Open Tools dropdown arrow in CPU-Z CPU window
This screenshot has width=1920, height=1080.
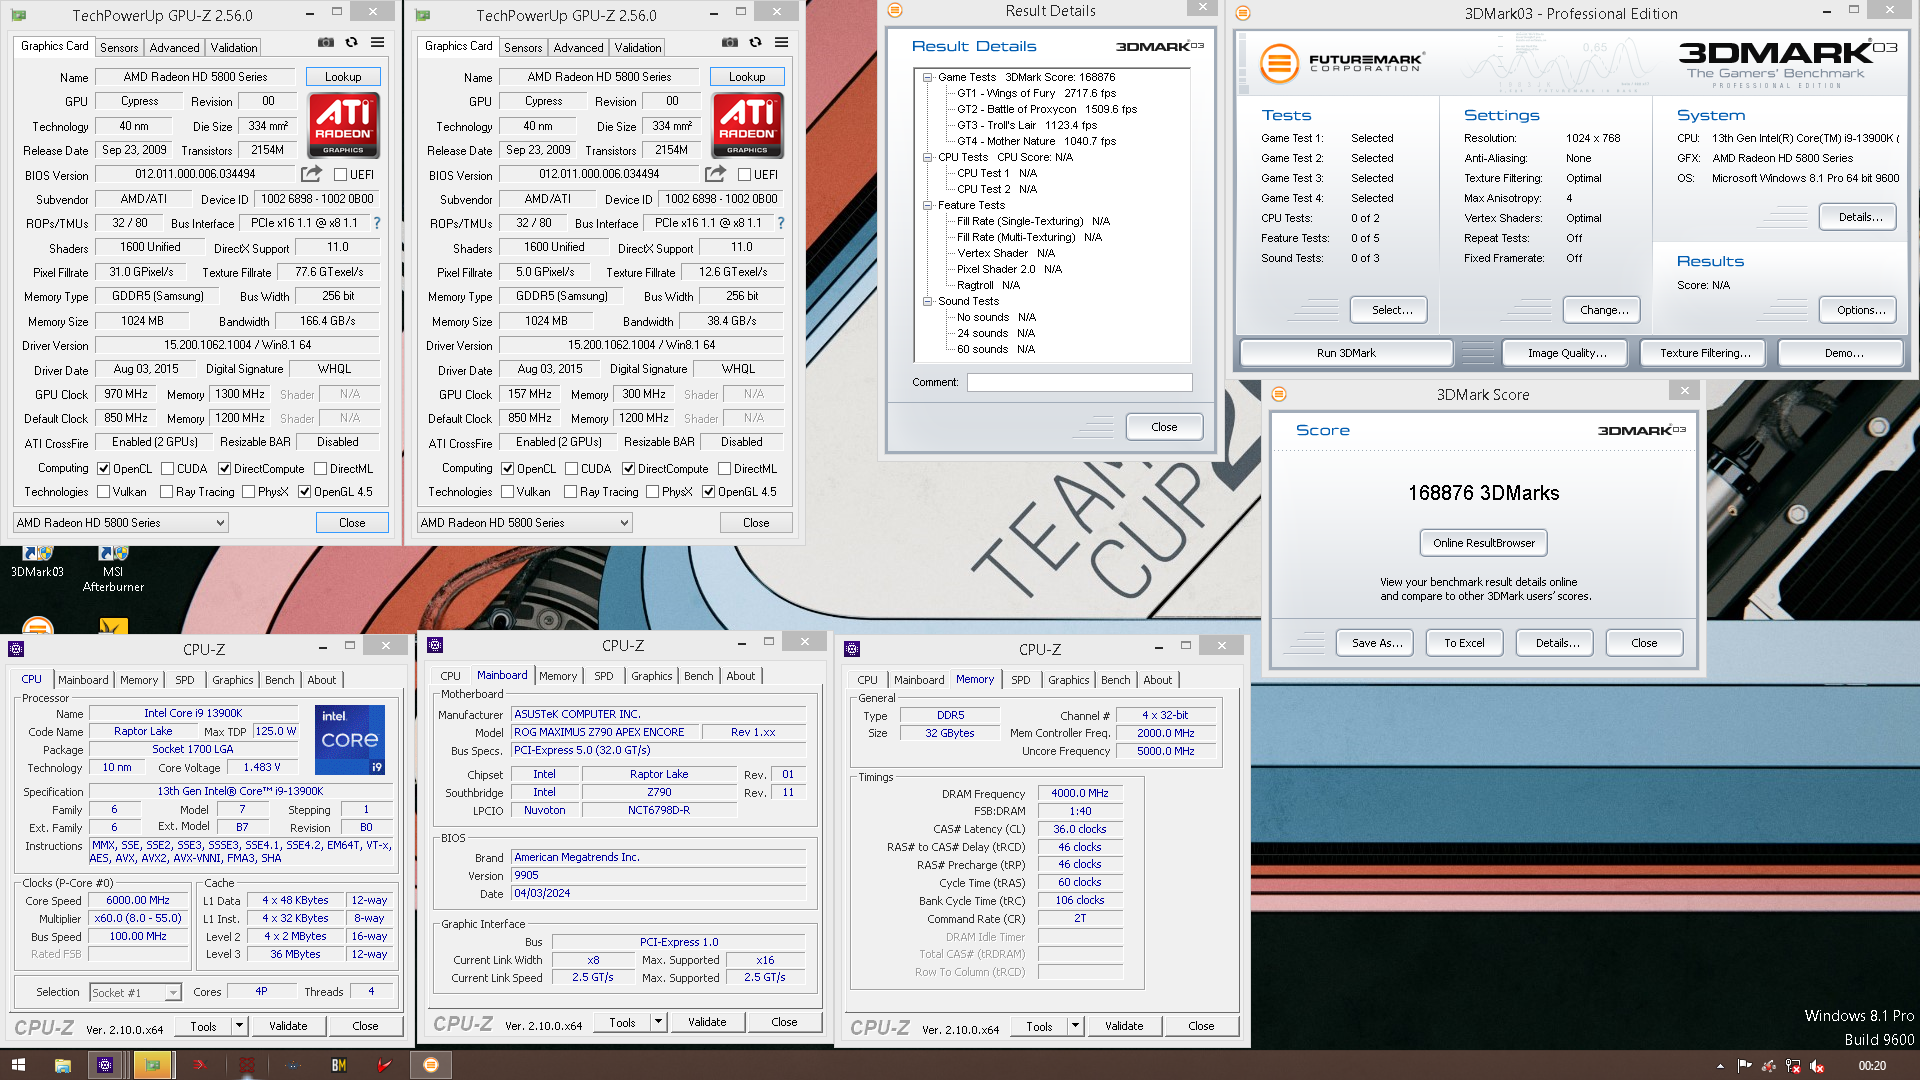click(239, 1025)
